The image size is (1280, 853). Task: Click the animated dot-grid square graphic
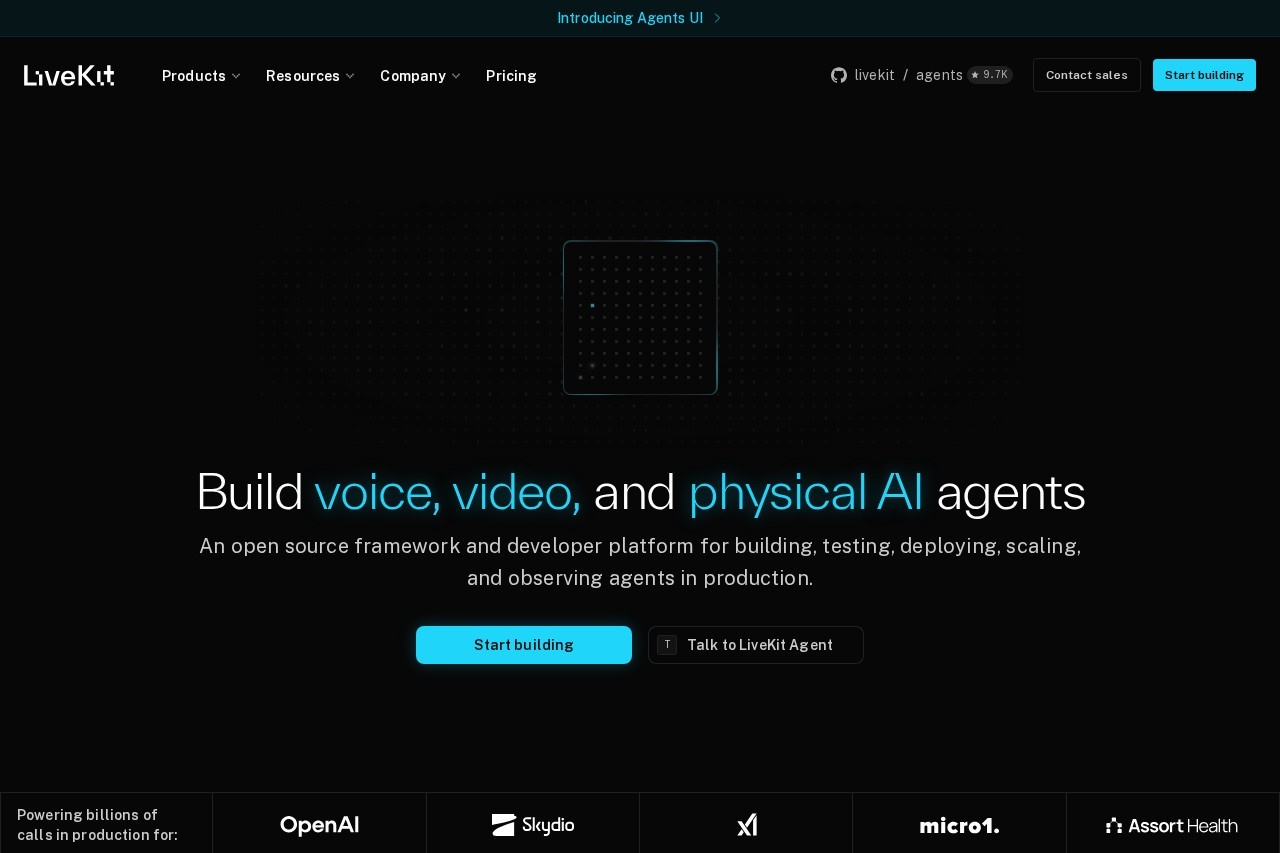click(640, 318)
